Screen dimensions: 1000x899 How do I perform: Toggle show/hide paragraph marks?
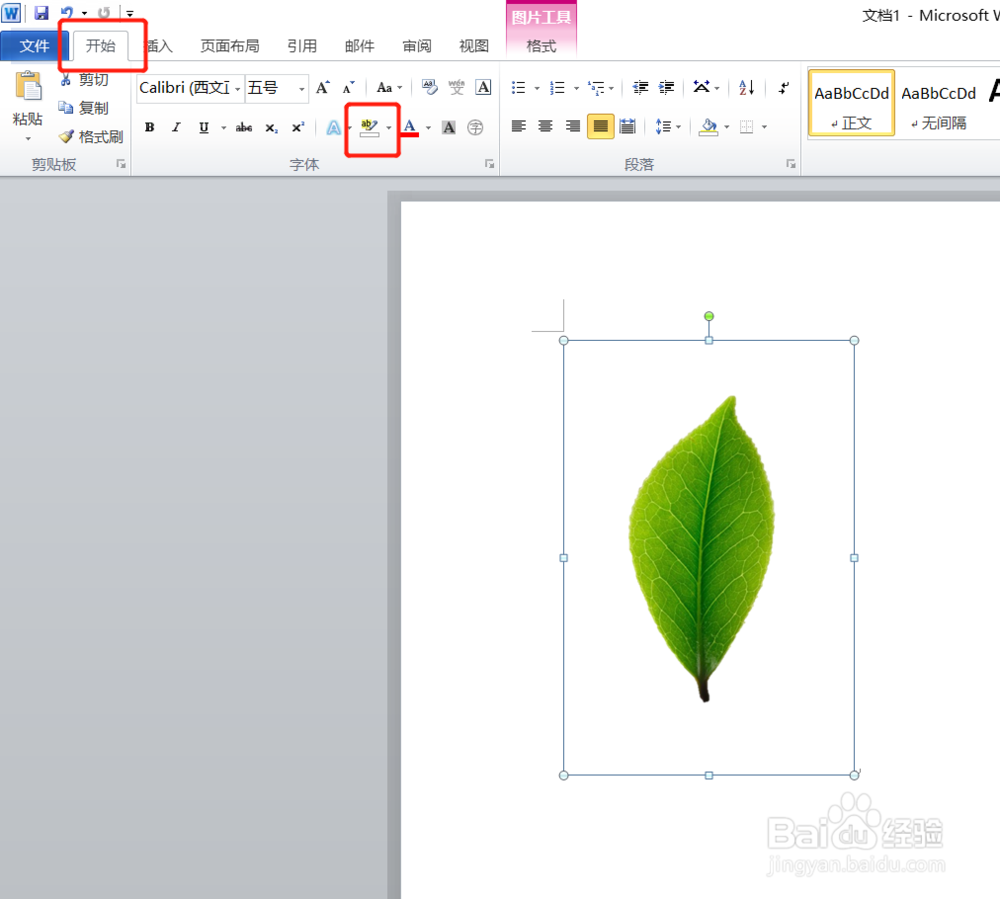(784, 87)
